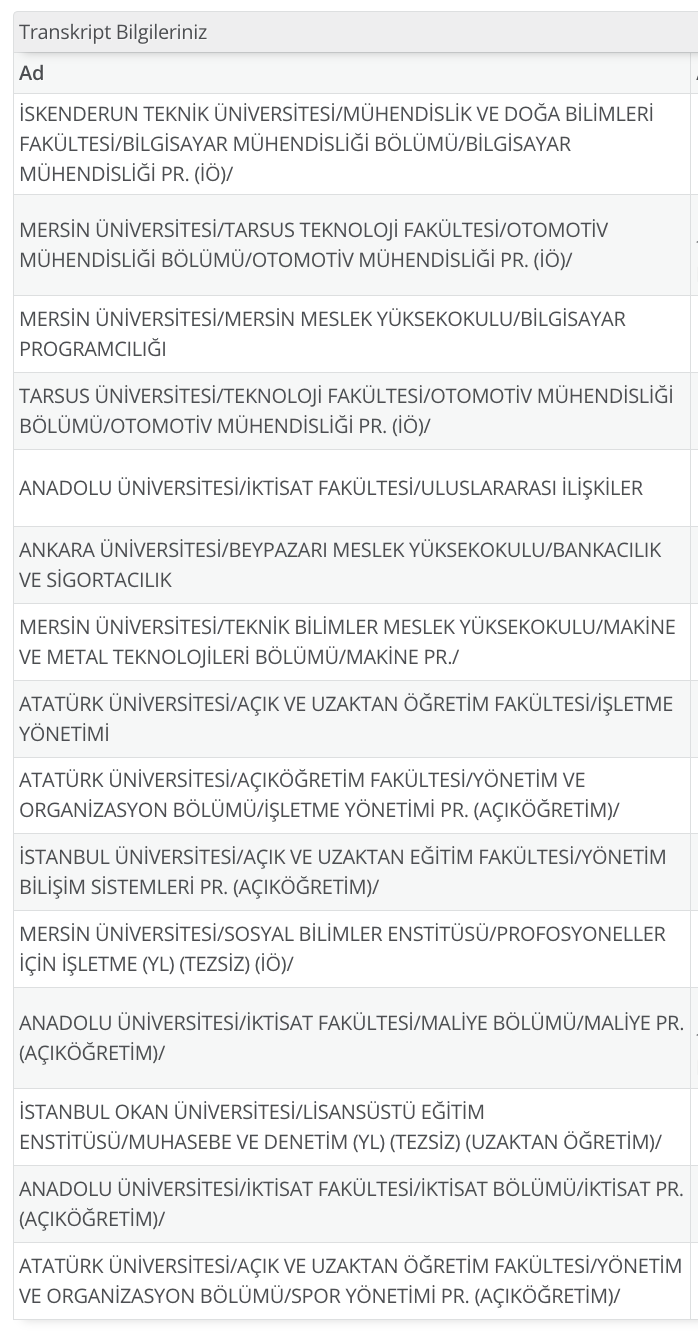Click the Tarsus Teknoloji Fakültesi row's cut-off second cell
Screen dimensions: 698x1332
point(695,245)
